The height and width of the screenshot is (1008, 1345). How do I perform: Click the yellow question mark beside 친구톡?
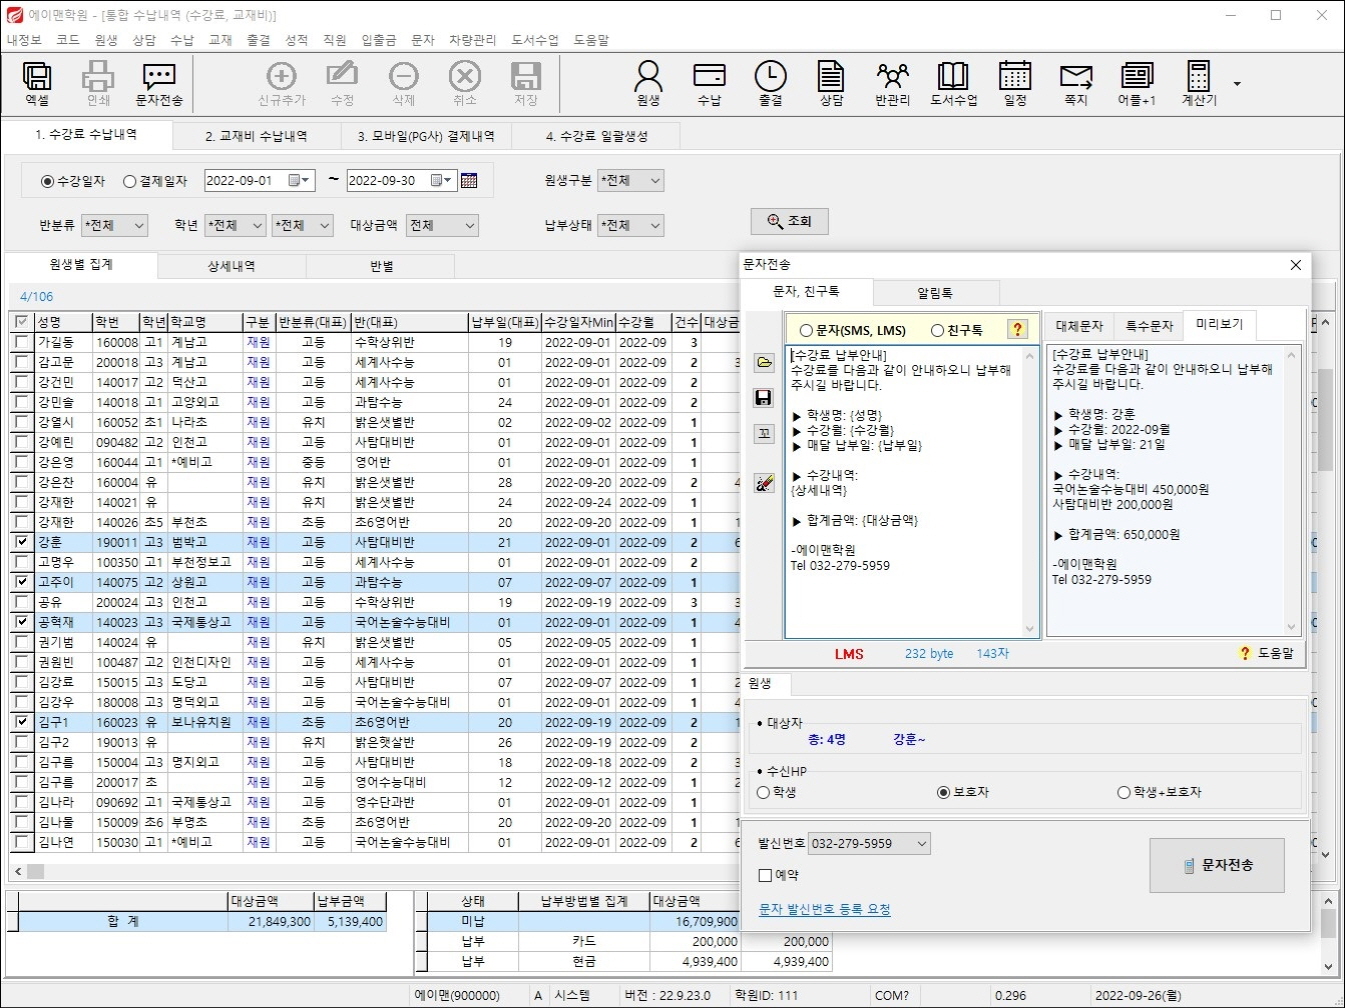click(1017, 329)
